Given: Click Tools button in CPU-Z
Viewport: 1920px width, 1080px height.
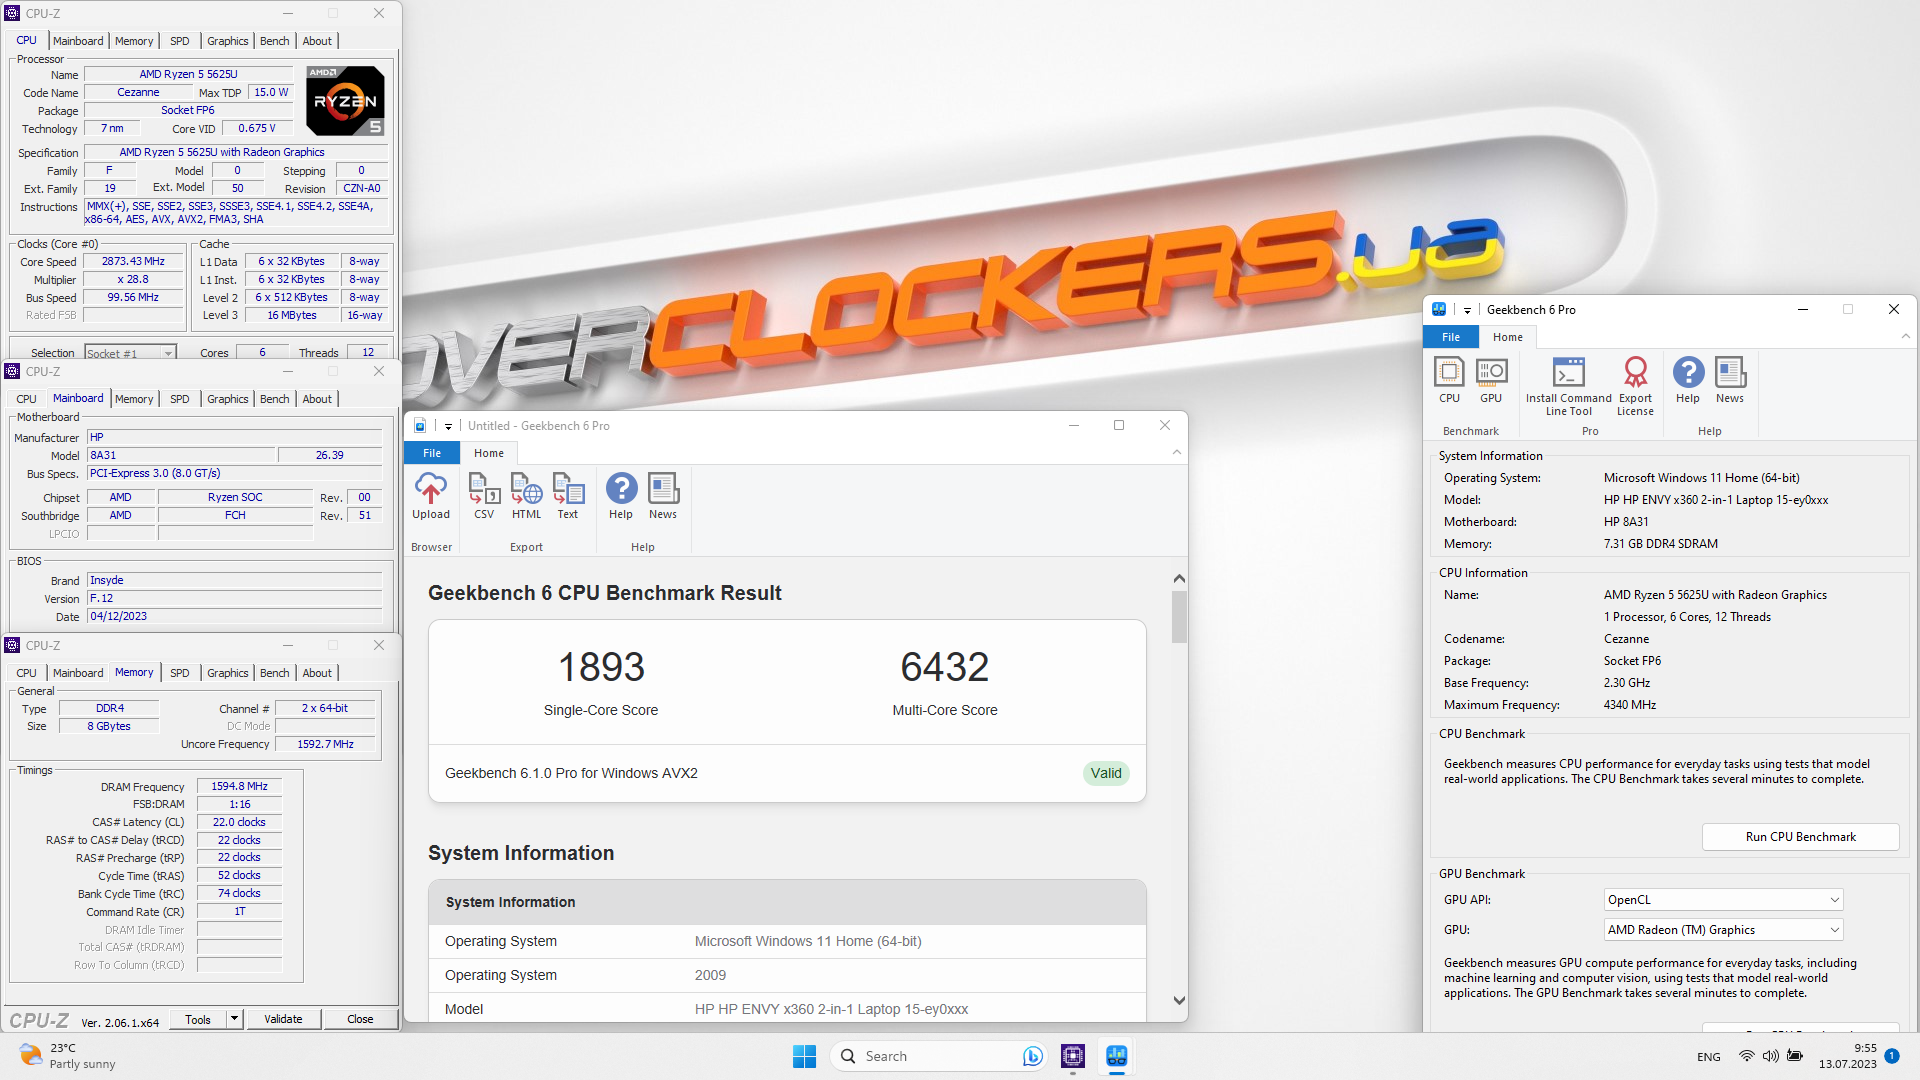Looking at the screenshot, I should 198,1019.
